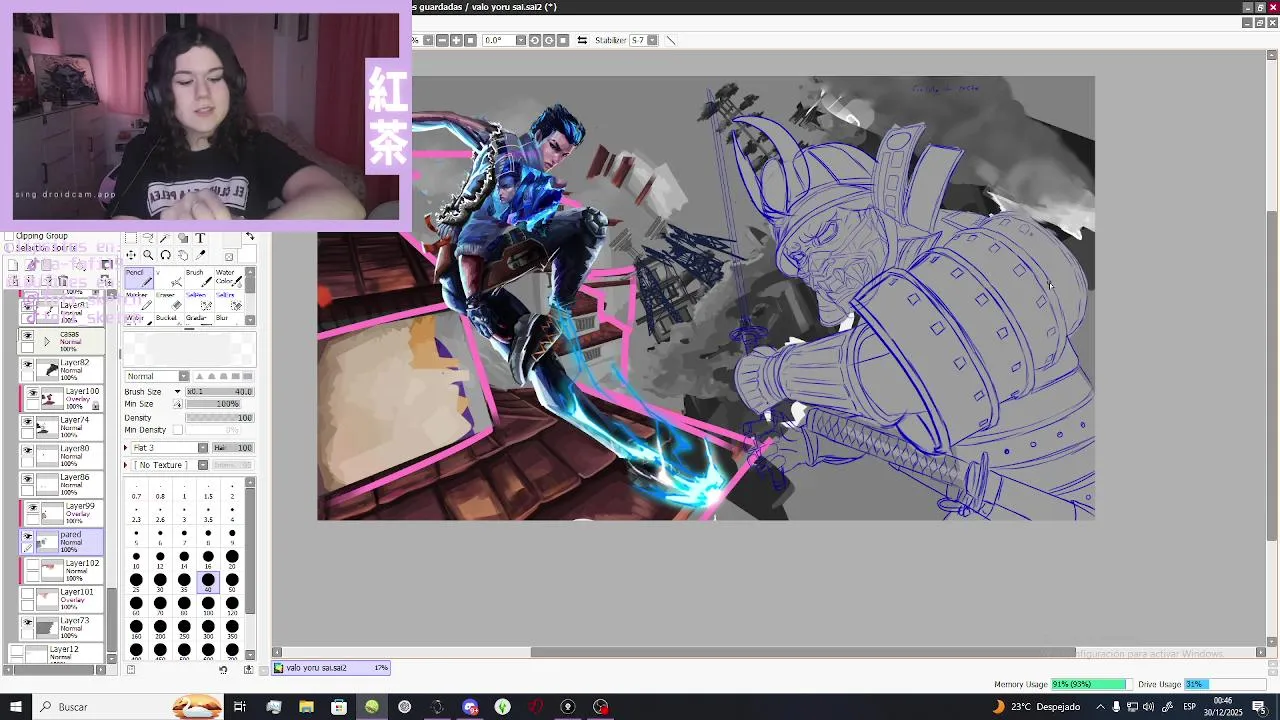Adjust the Brush Size slider
The height and width of the screenshot is (720, 1280).
coord(220,392)
